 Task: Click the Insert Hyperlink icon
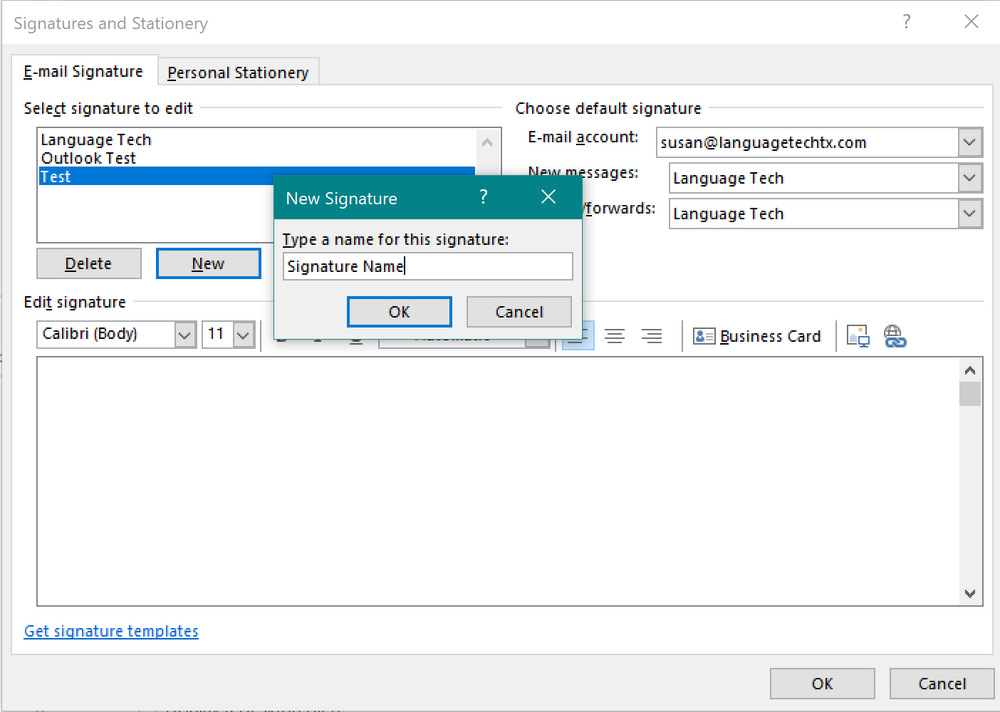pos(895,336)
